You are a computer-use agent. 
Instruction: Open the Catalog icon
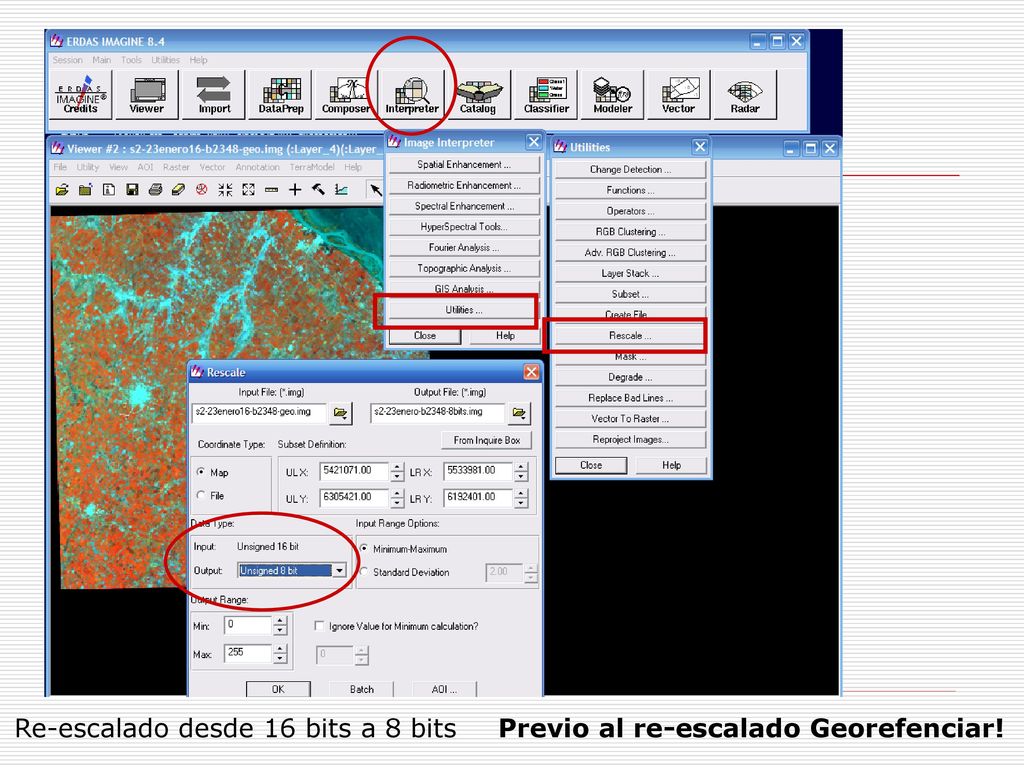coord(478,95)
